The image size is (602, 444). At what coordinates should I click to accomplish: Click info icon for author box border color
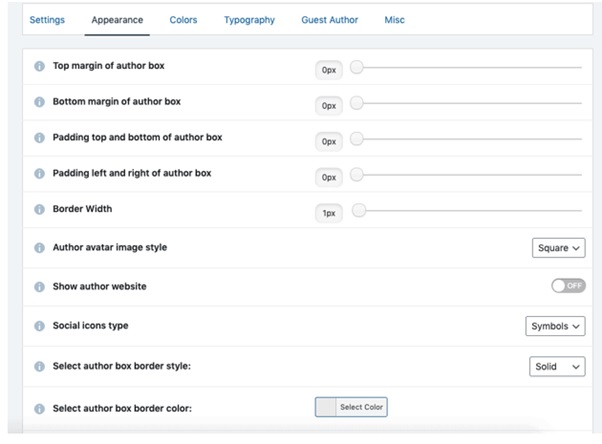40,409
